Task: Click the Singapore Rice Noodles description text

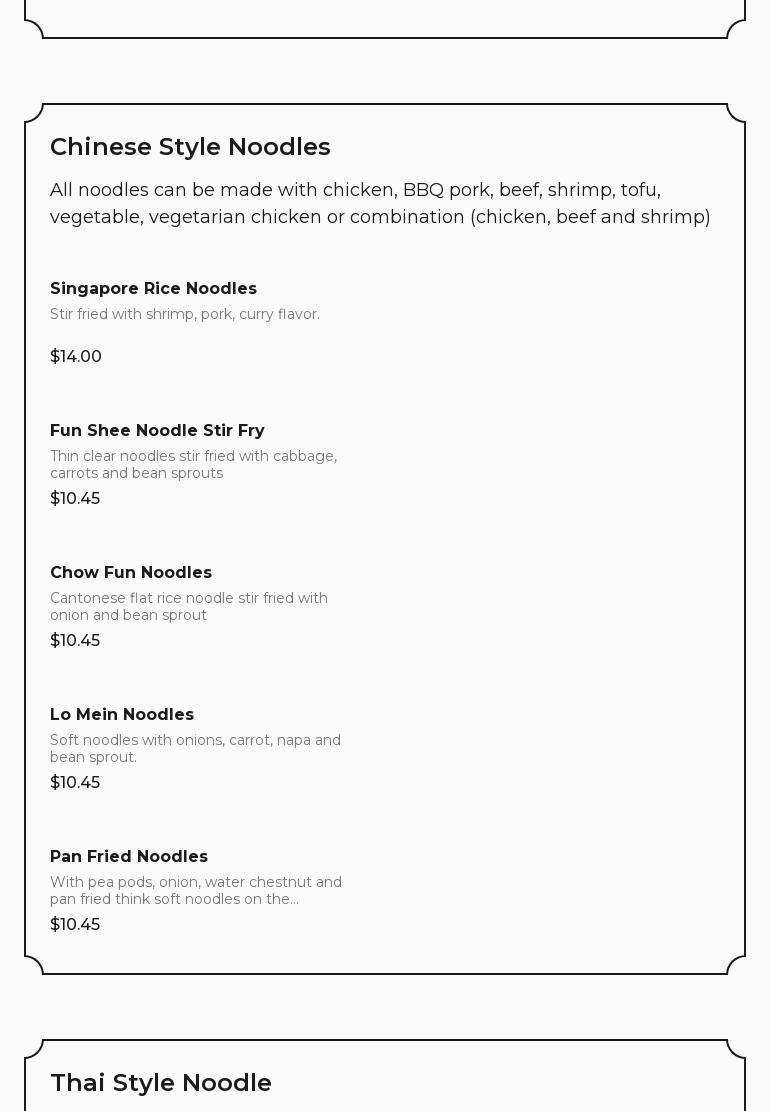Action: 185,314
